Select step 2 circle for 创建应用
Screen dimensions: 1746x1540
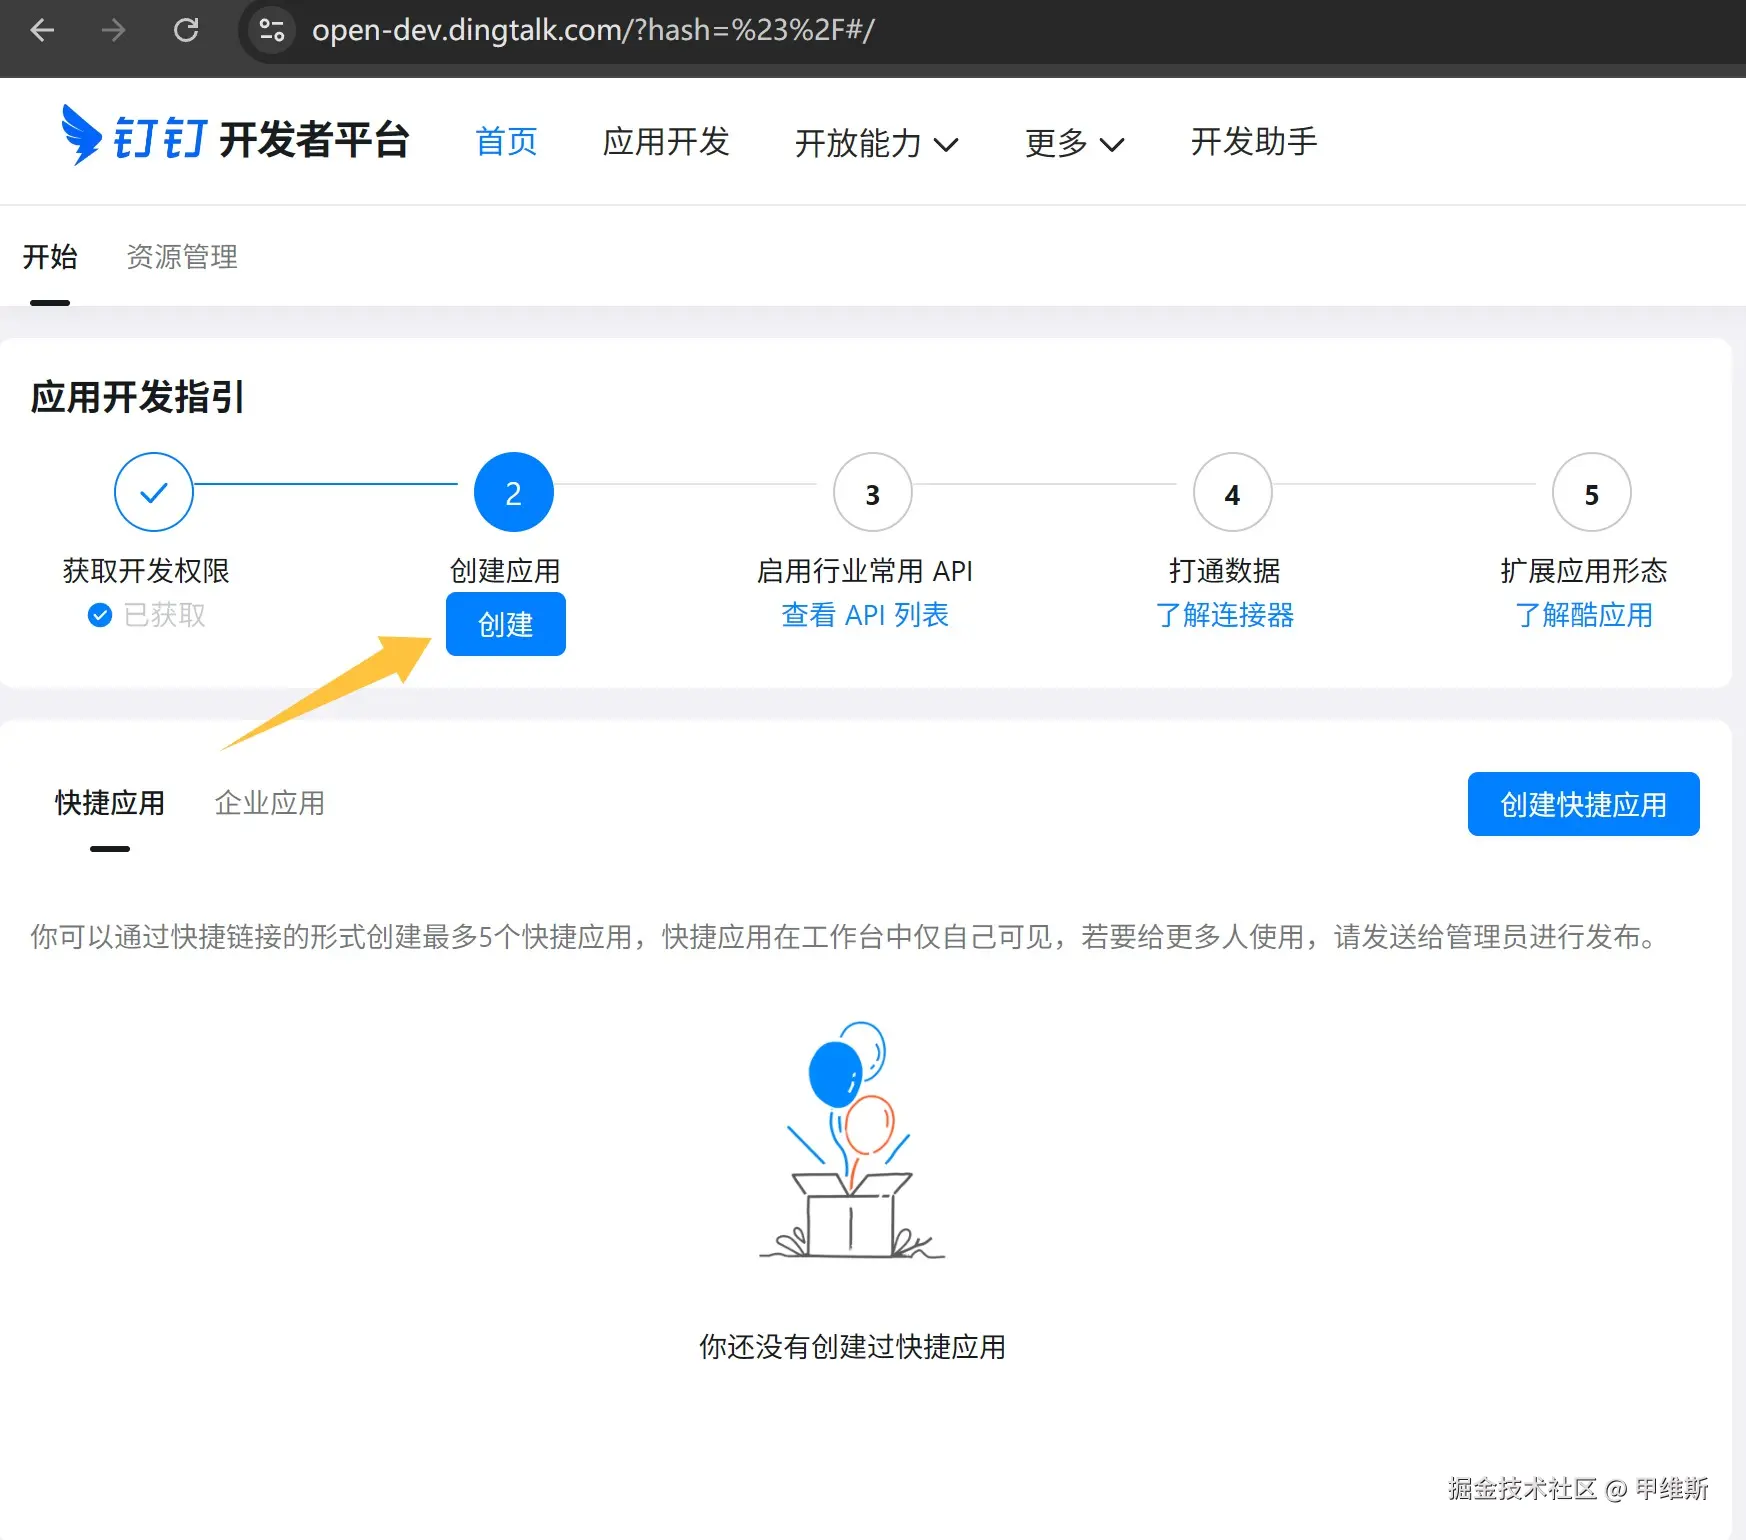point(513,492)
